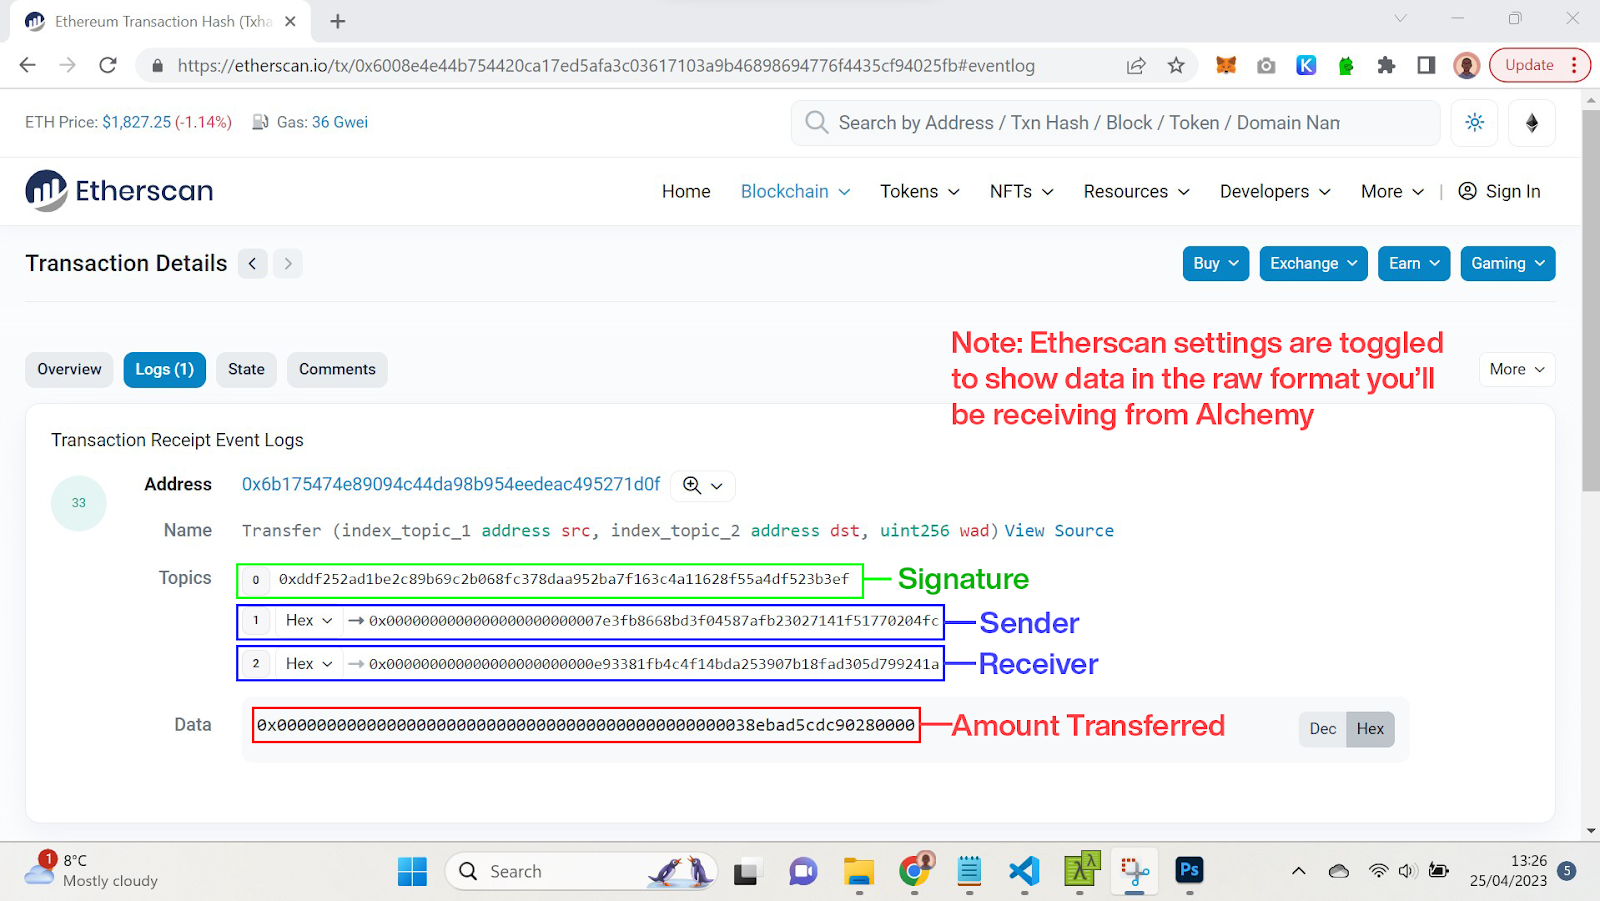Open the blue K extension

[1306, 65]
